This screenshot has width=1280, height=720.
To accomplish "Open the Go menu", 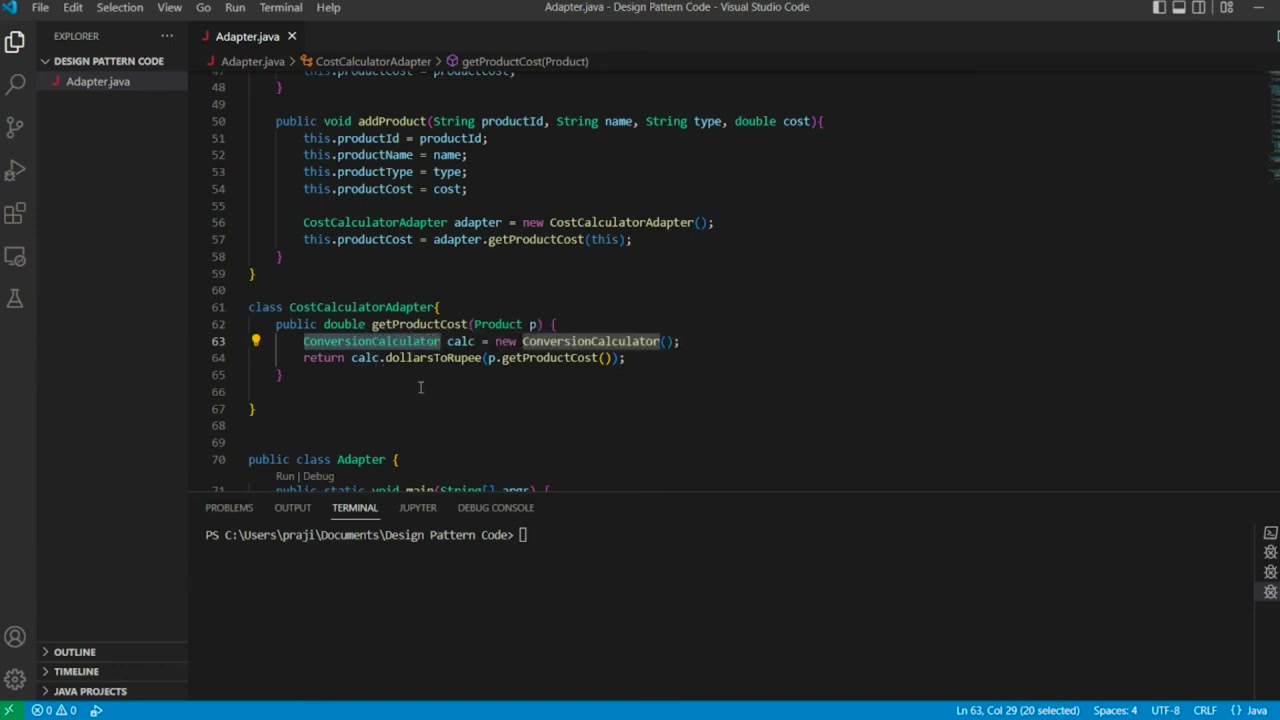I will 203,7.
